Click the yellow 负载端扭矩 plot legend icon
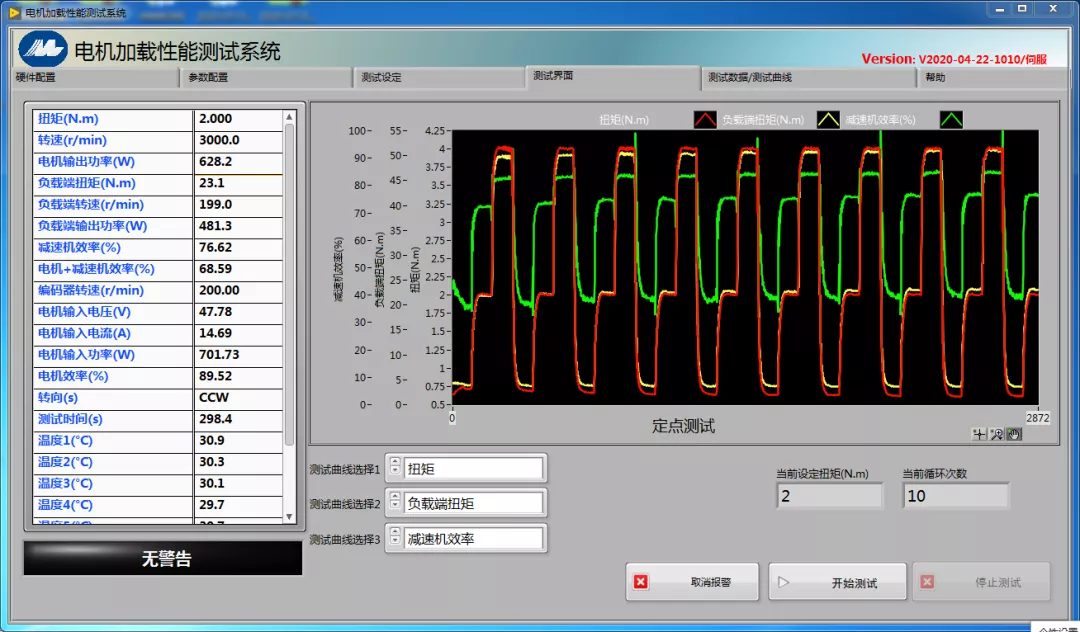 (829, 120)
